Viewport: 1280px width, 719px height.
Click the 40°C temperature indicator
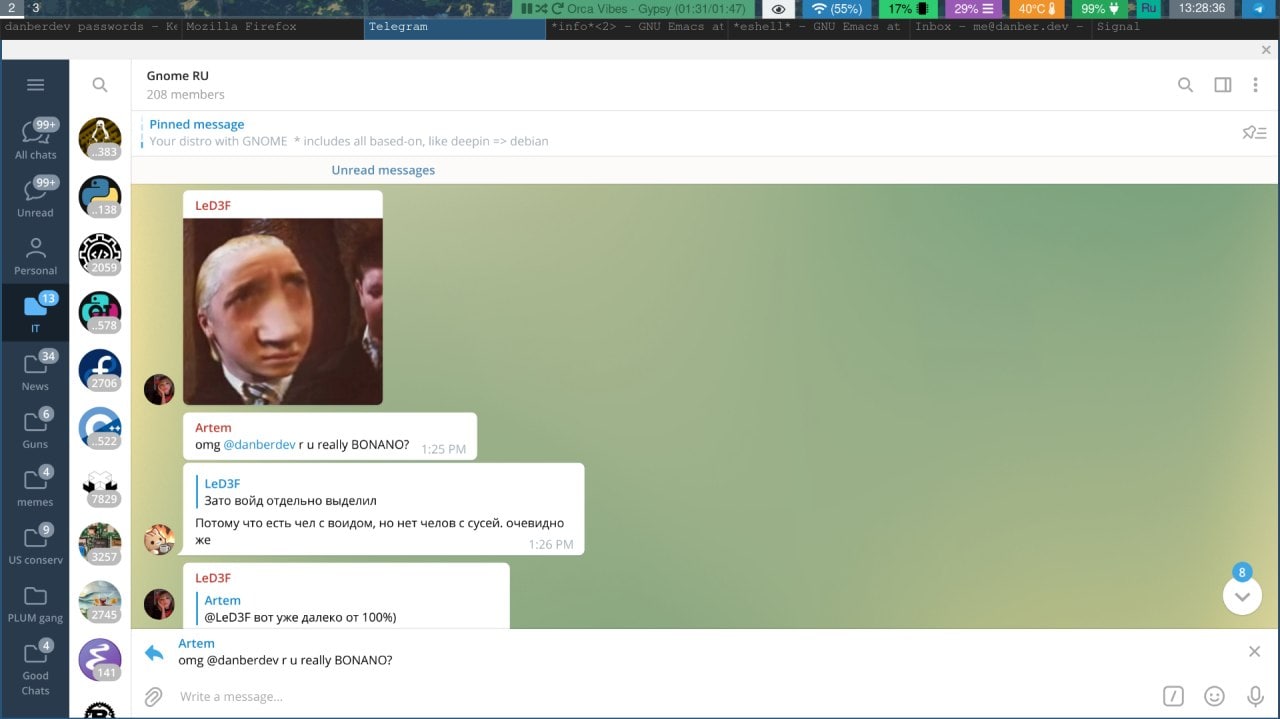tap(1037, 8)
